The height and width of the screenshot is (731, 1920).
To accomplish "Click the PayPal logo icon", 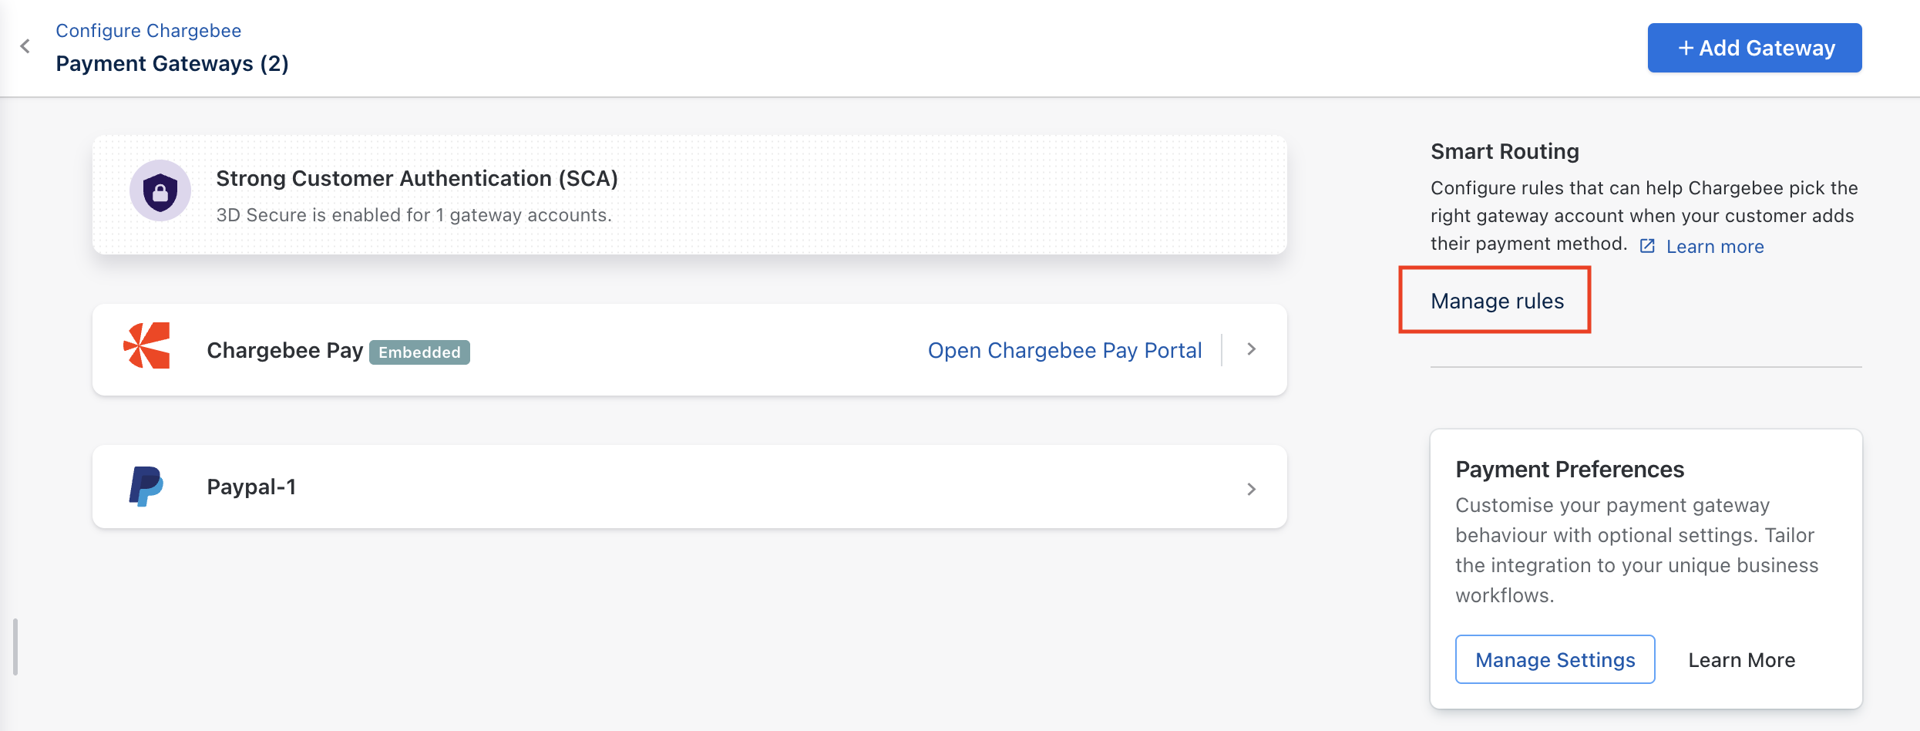I will point(146,486).
